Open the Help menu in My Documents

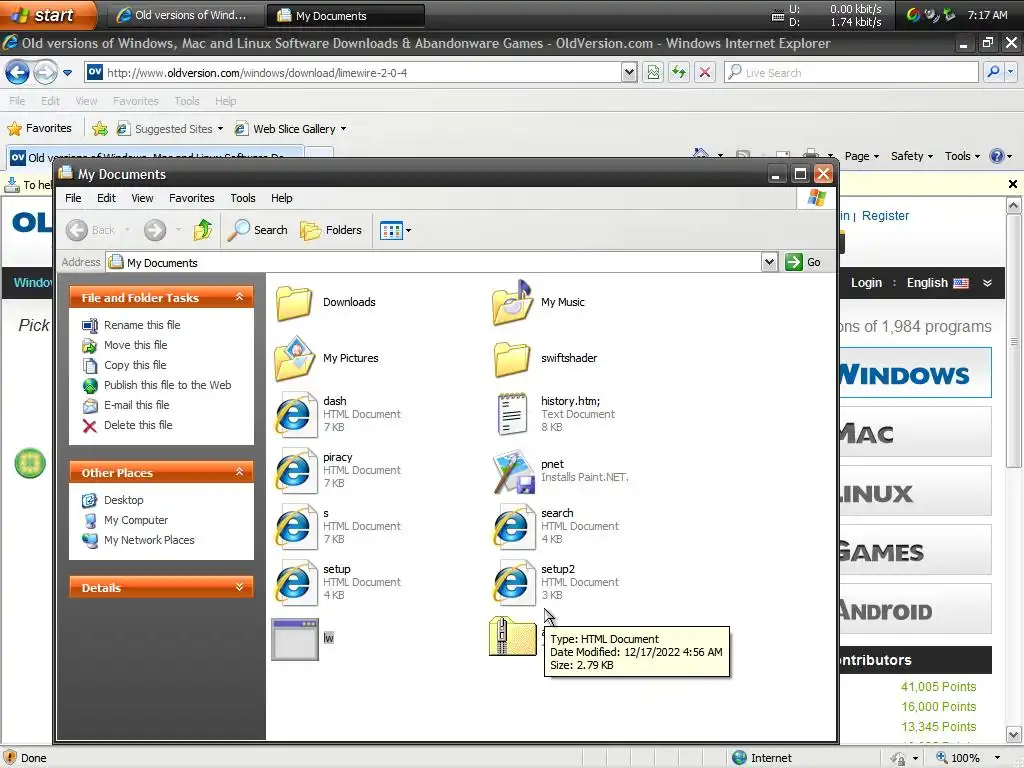(281, 198)
